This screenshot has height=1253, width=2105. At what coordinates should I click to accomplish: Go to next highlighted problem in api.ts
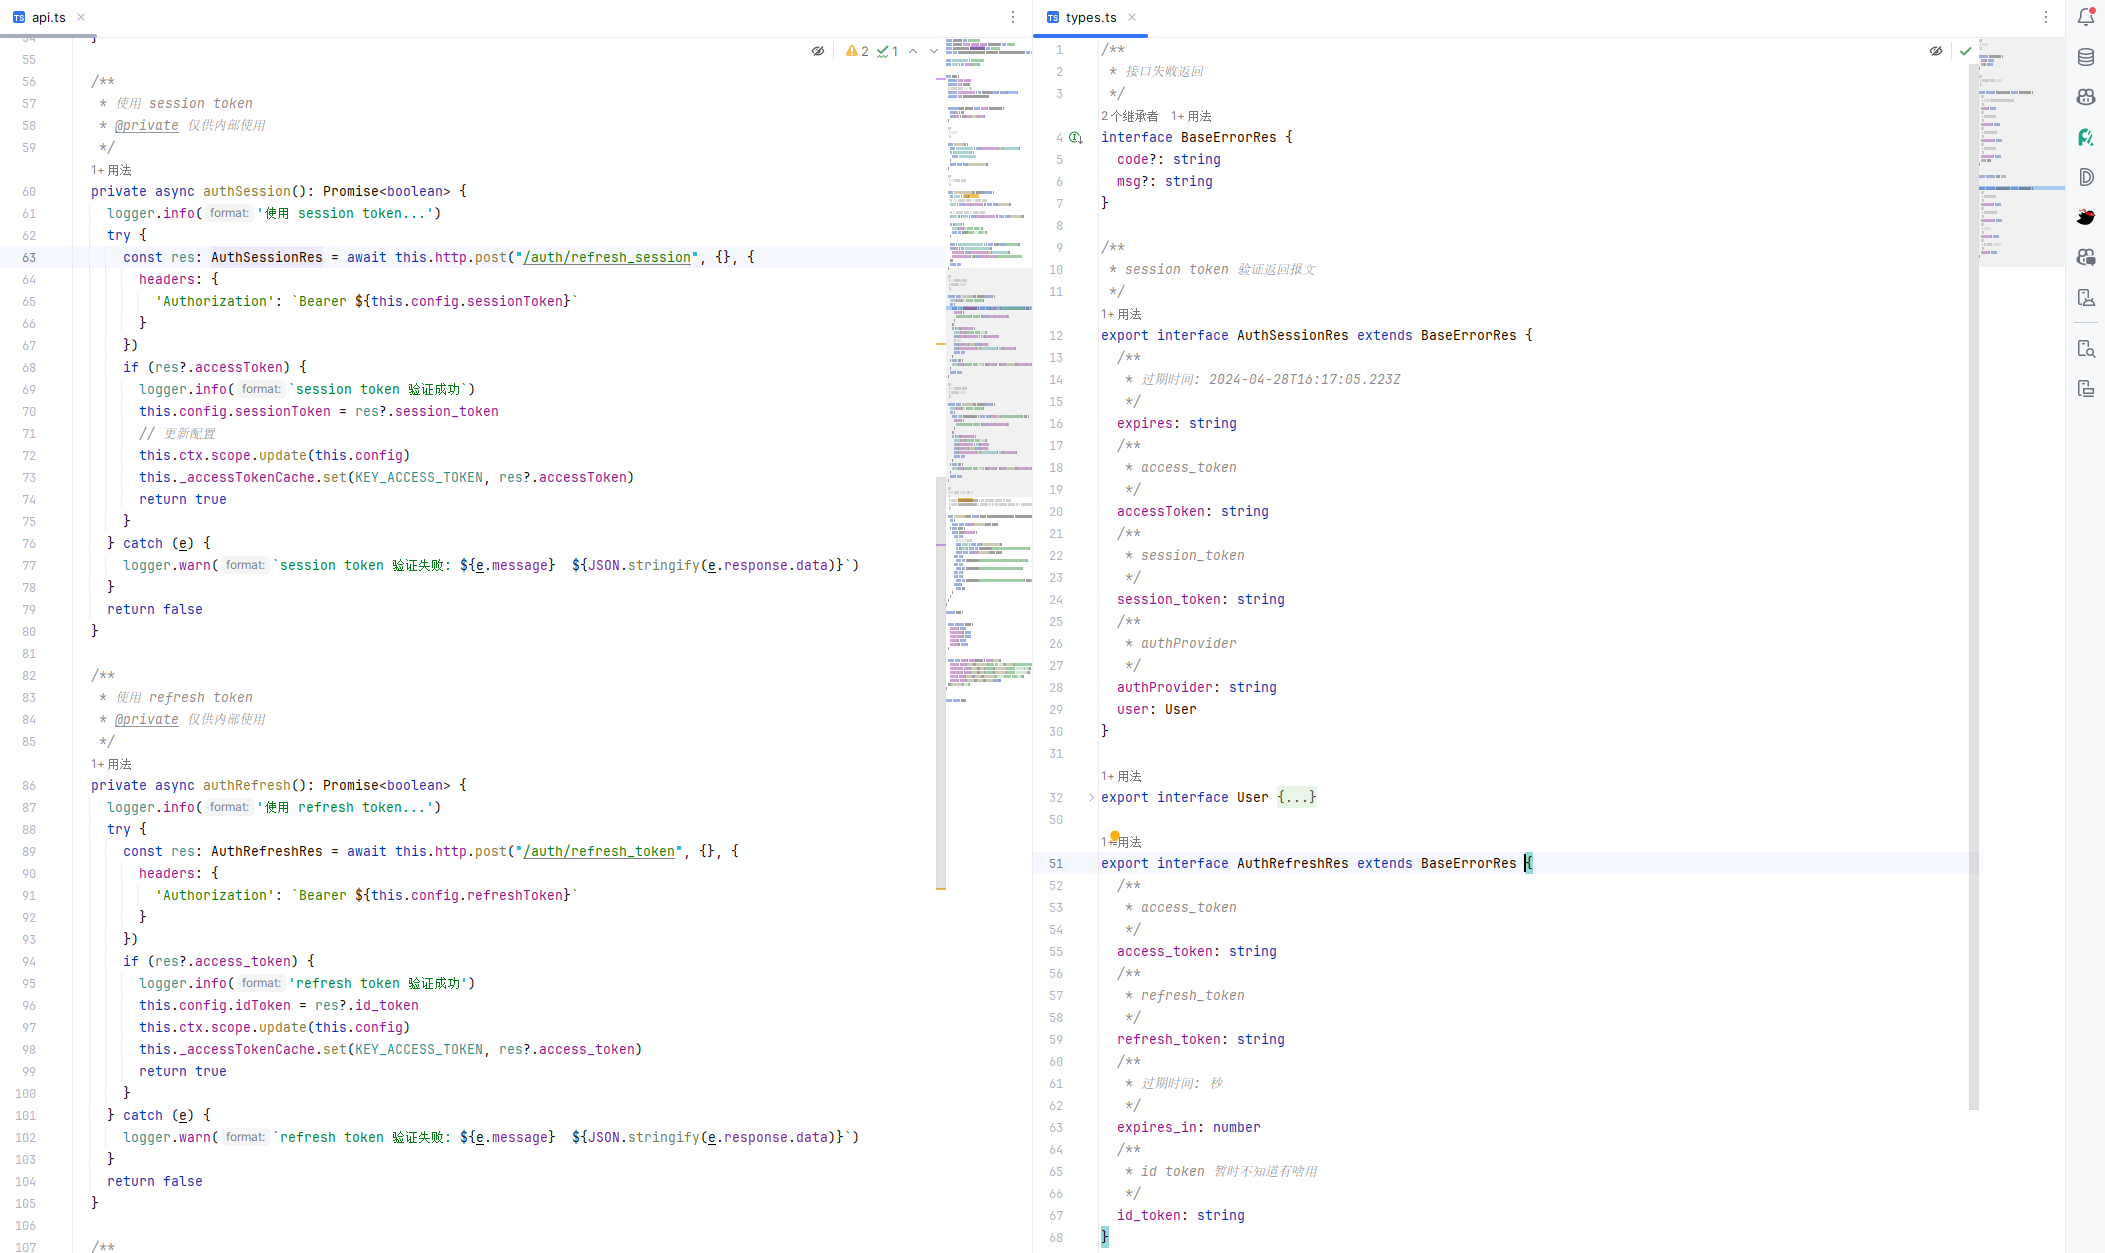coord(934,51)
